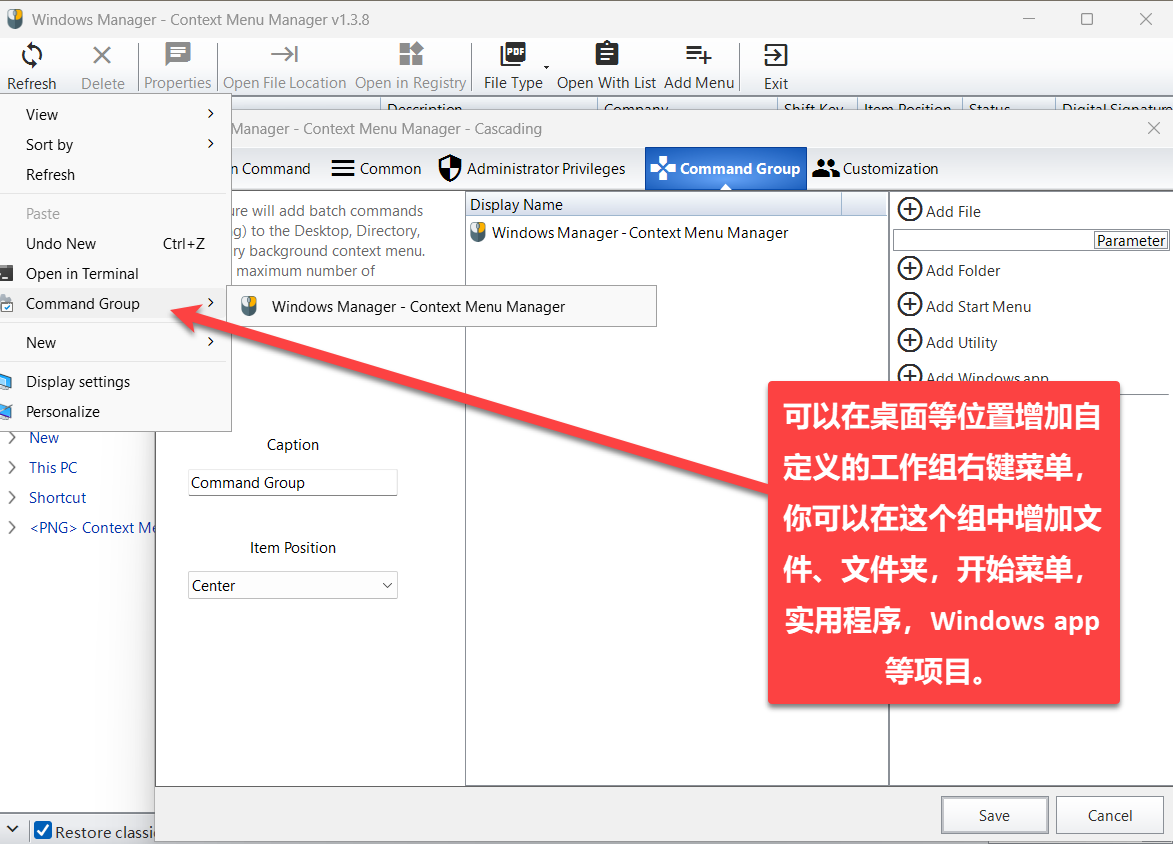Image resolution: width=1173 pixels, height=844 pixels.
Task: Click Add Folder label
Action: point(963,271)
